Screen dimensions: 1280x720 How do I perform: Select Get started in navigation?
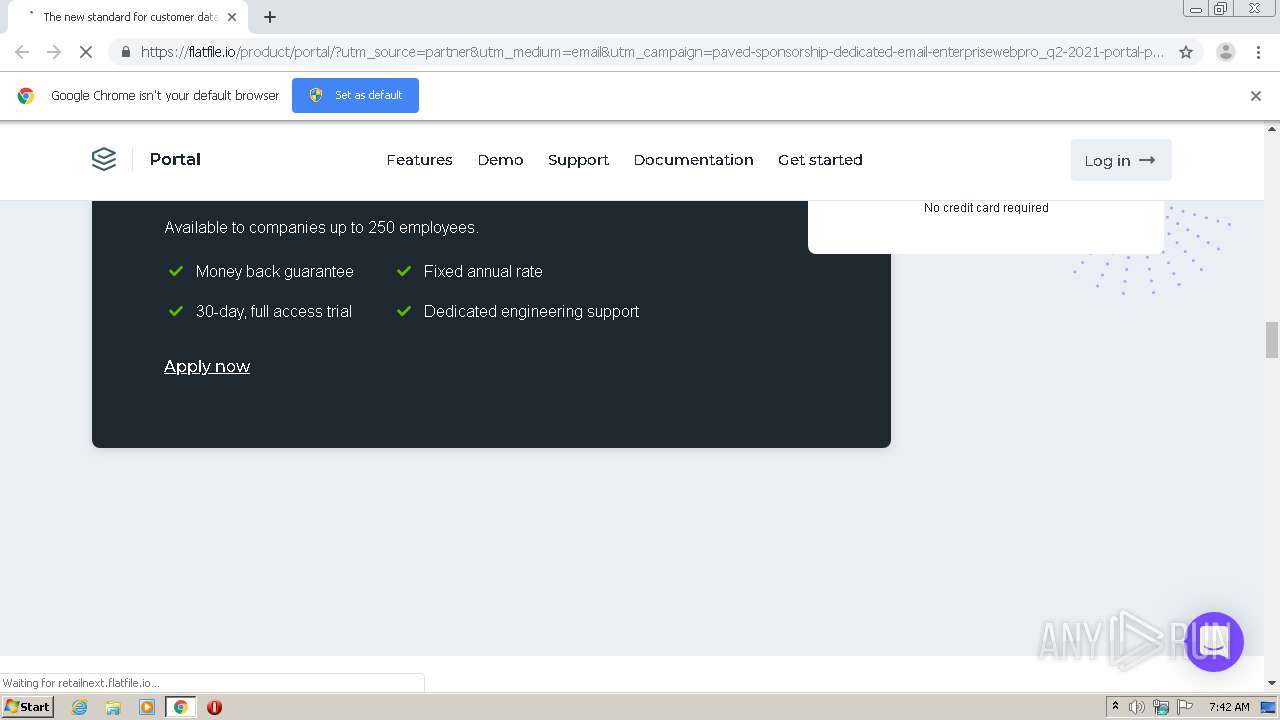click(820, 160)
